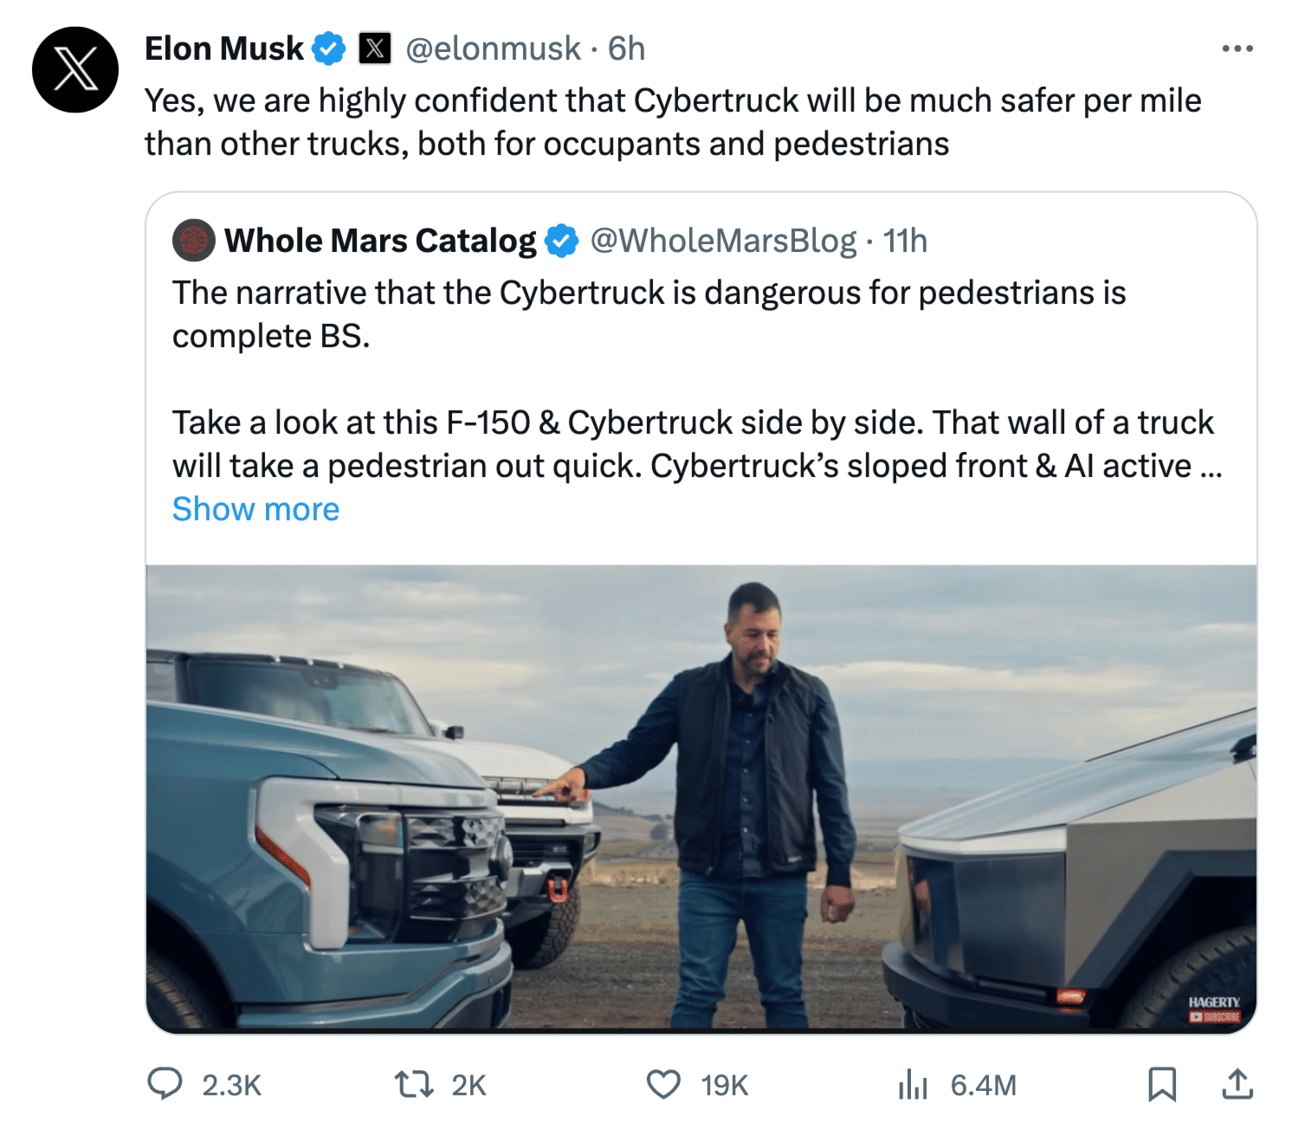Like the tweet with heart icon
This screenshot has width=1292, height=1129.
[663, 1084]
